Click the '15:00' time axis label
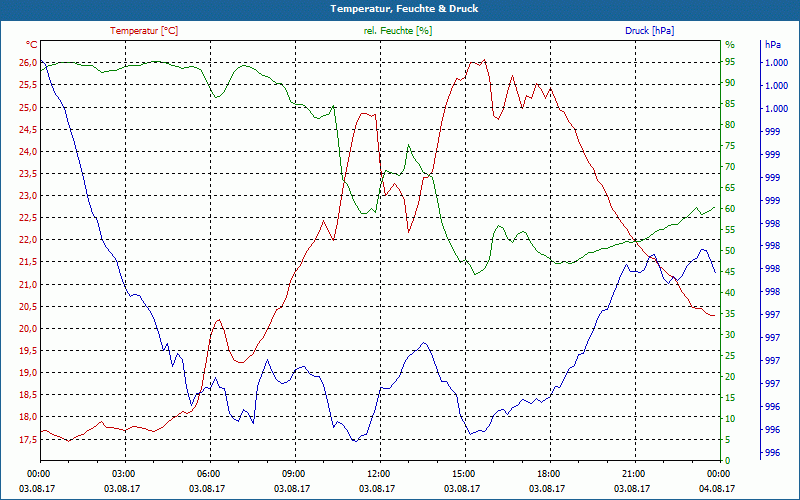800x500 pixels. pos(465,473)
